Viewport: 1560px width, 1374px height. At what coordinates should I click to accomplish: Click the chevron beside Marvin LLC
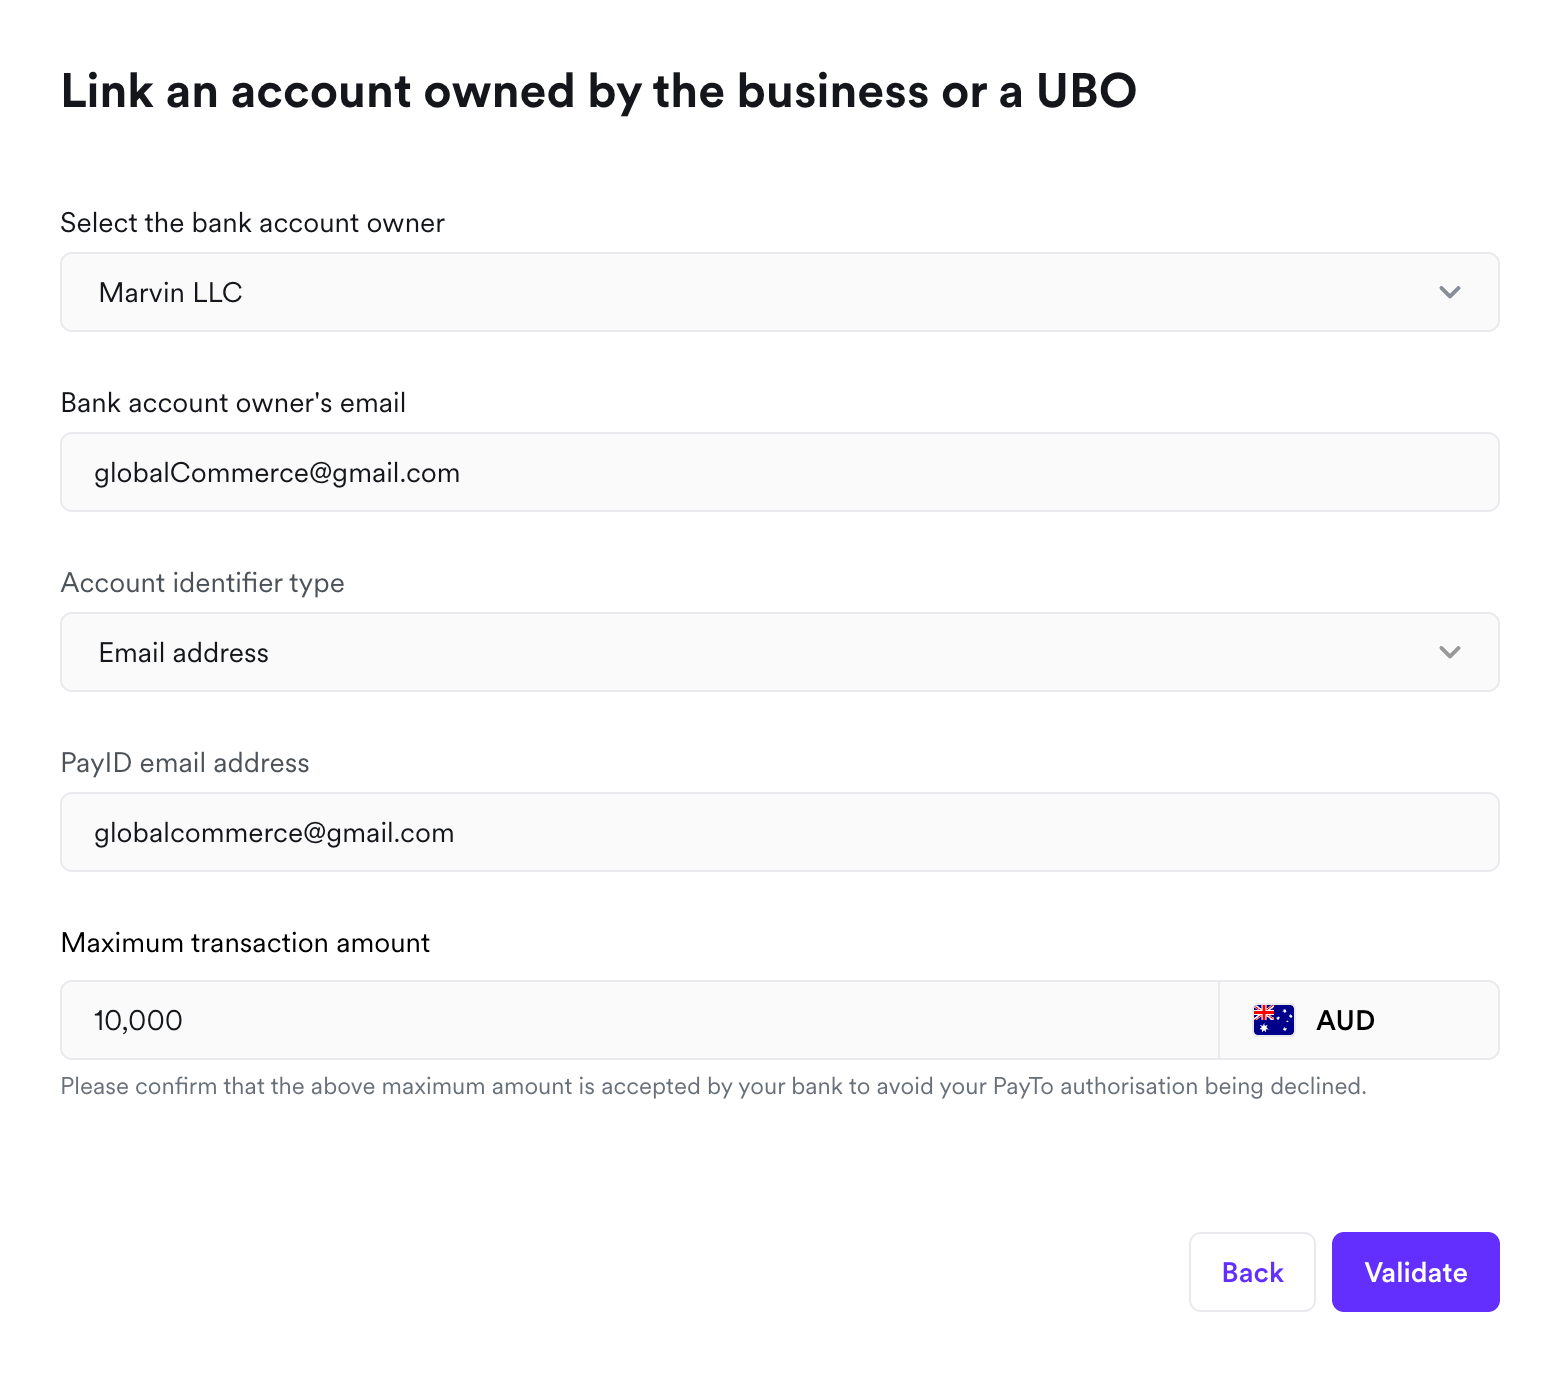click(1449, 292)
